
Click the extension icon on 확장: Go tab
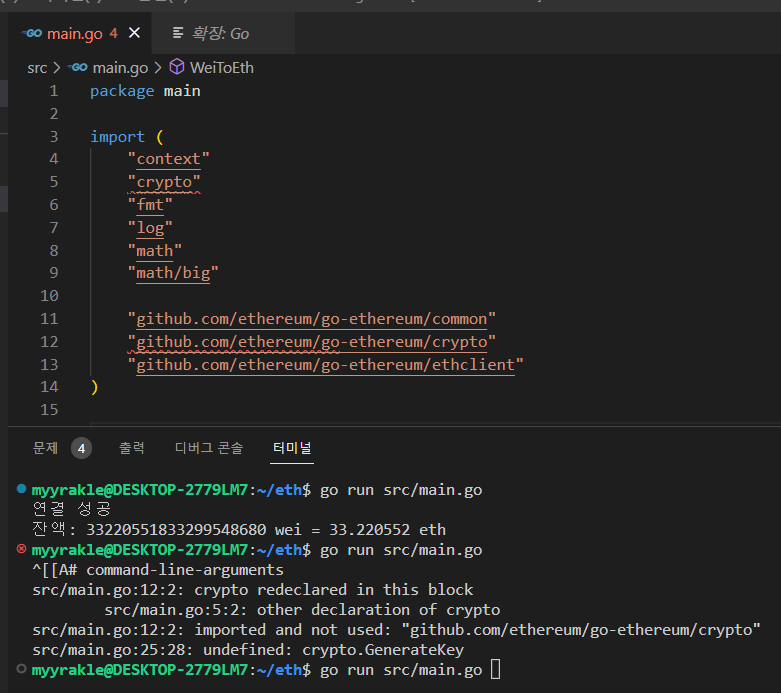coord(178,33)
